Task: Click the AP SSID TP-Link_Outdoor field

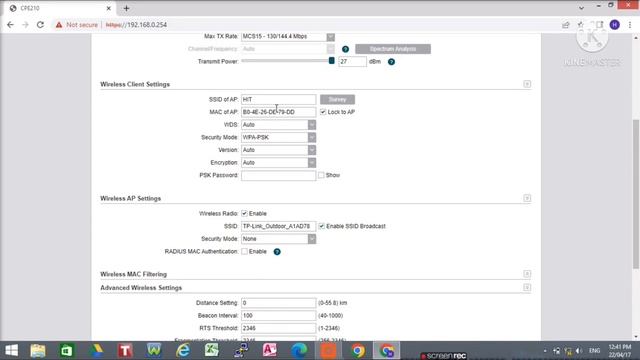Action: point(278,226)
